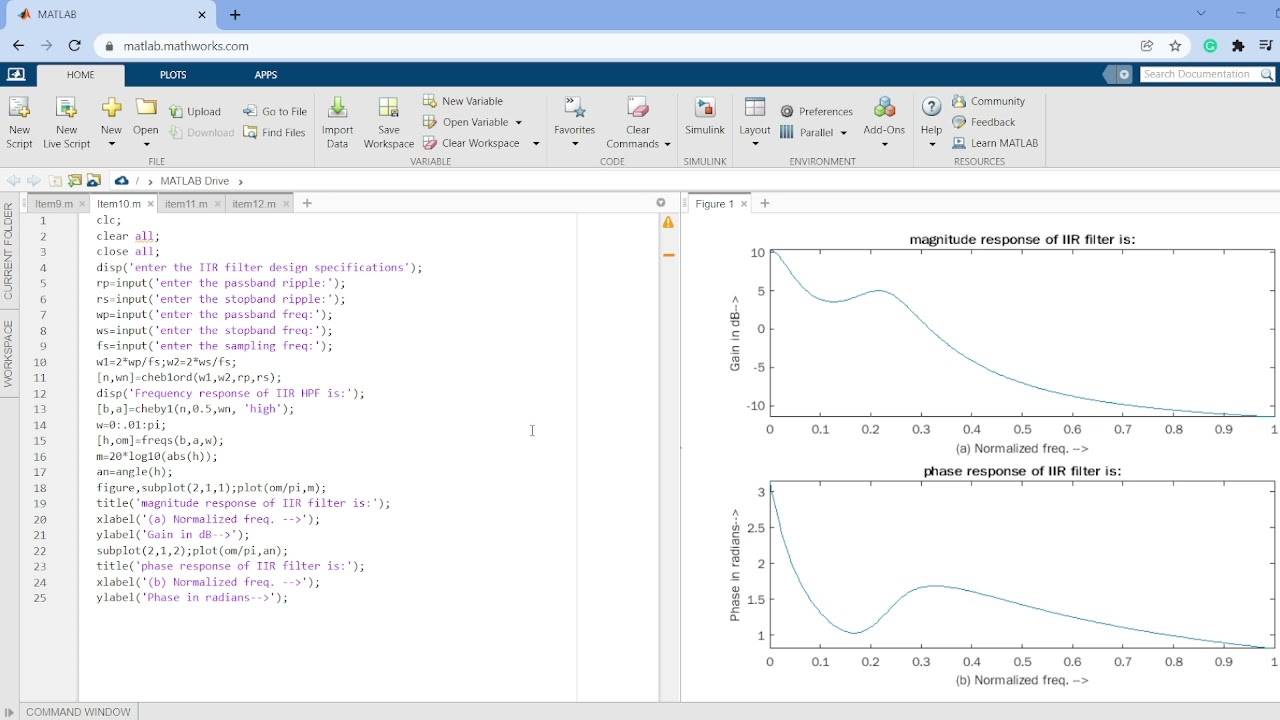Screen dimensions: 1280x720
Task: Navigate back in folder history
Action: point(13,181)
